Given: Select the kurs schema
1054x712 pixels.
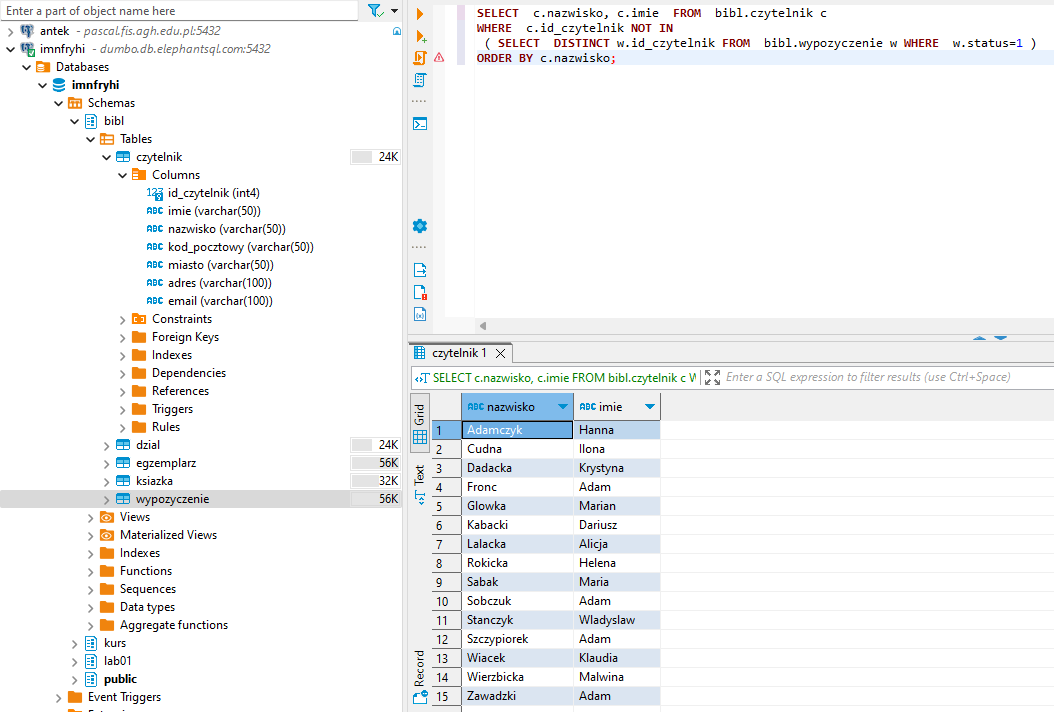Looking at the screenshot, I should click(x=115, y=643).
